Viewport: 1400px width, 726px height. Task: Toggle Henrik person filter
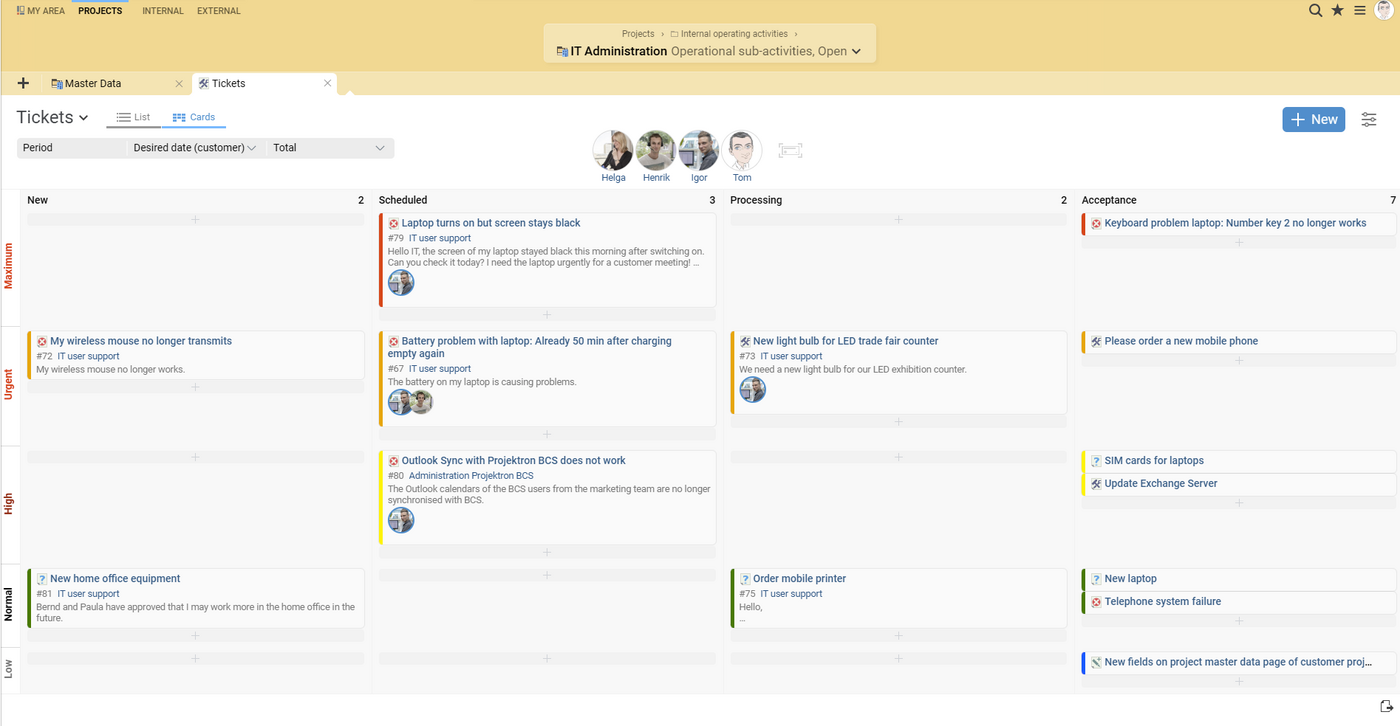(x=656, y=151)
